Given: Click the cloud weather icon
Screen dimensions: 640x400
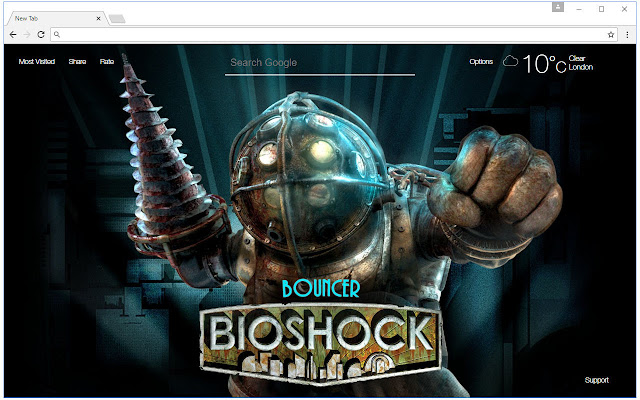Looking at the screenshot, I should pyautogui.click(x=510, y=61).
